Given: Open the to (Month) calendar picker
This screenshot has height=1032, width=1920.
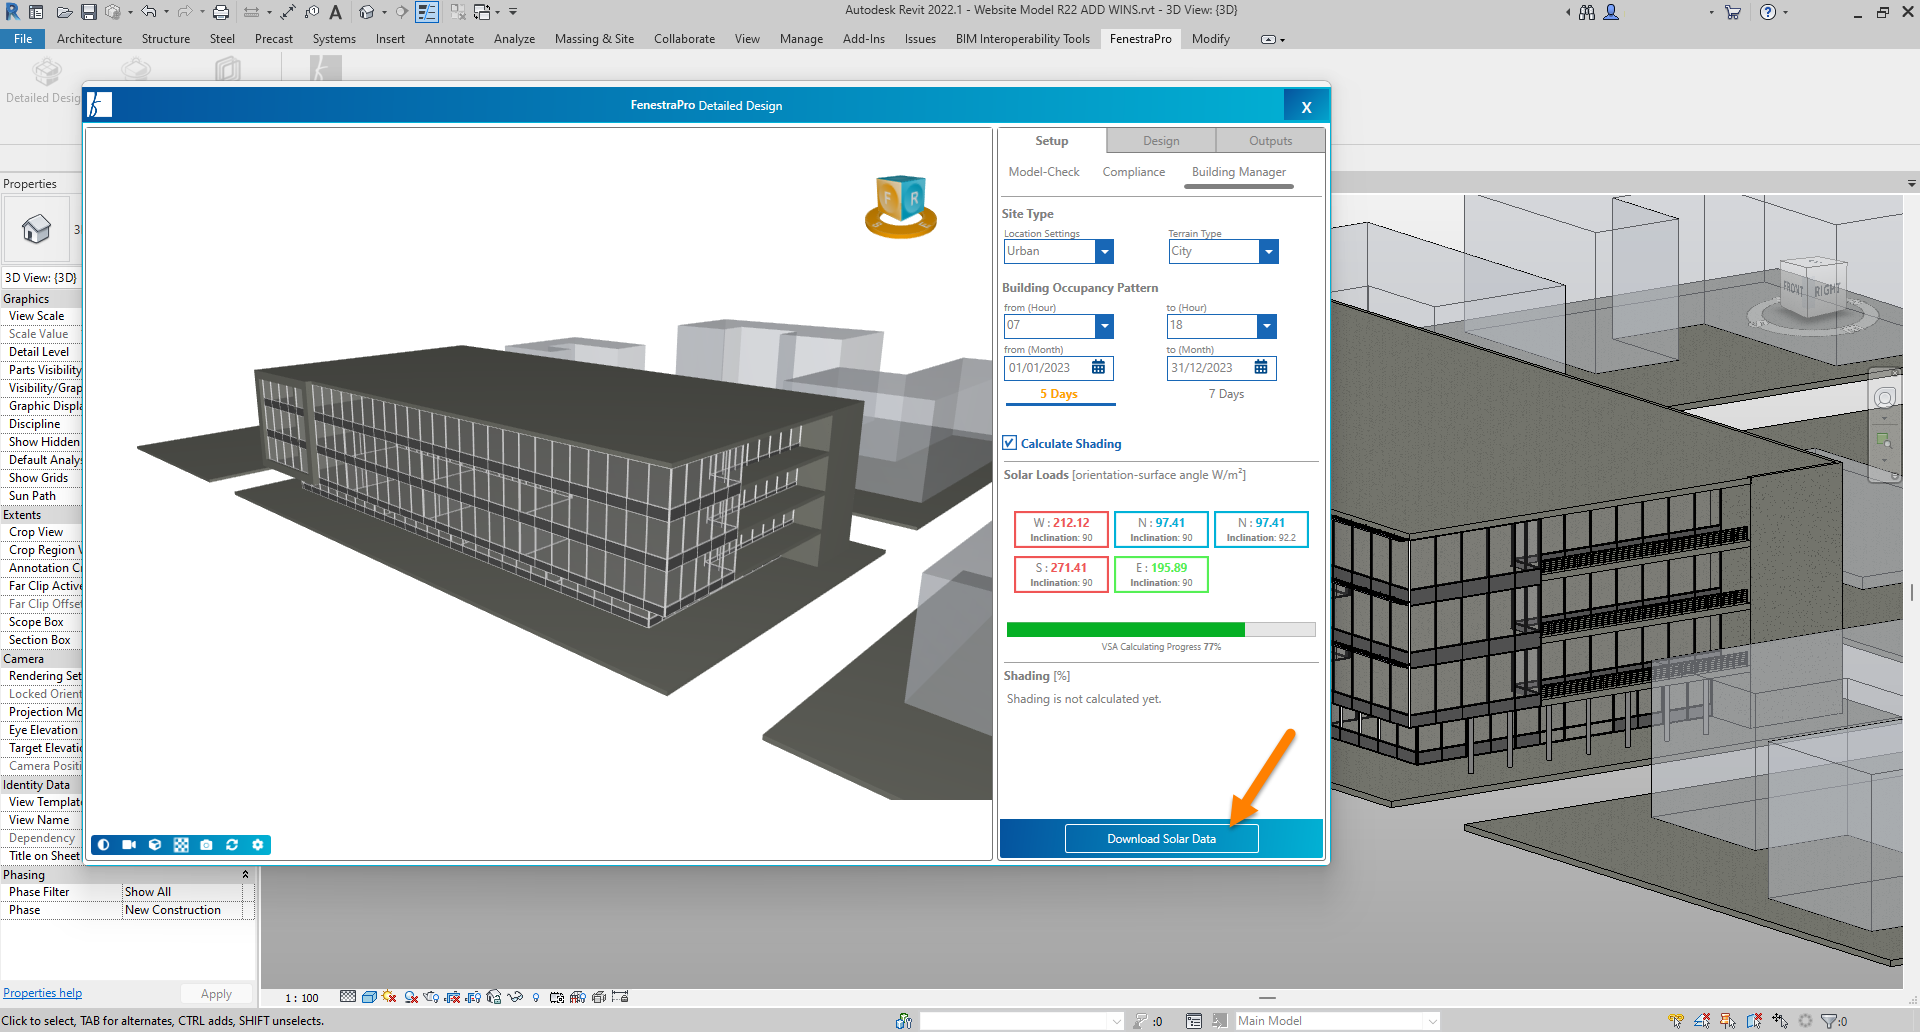Looking at the screenshot, I should [1261, 367].
